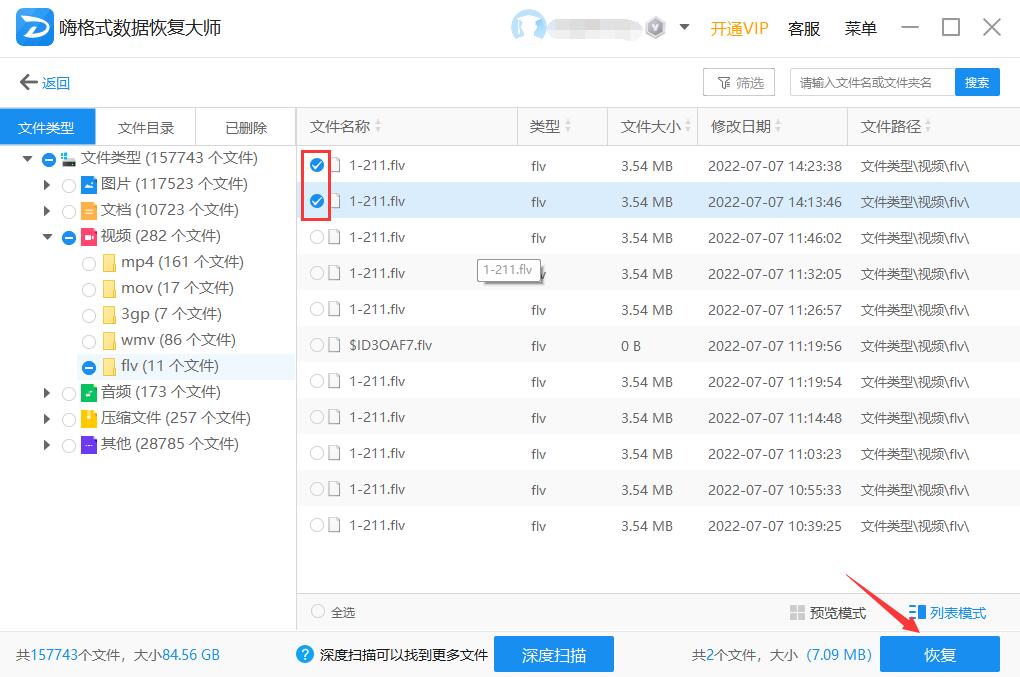Click the shield badge beside the avatar
The image size is (1020, 677).
click(x=656, y=27)
